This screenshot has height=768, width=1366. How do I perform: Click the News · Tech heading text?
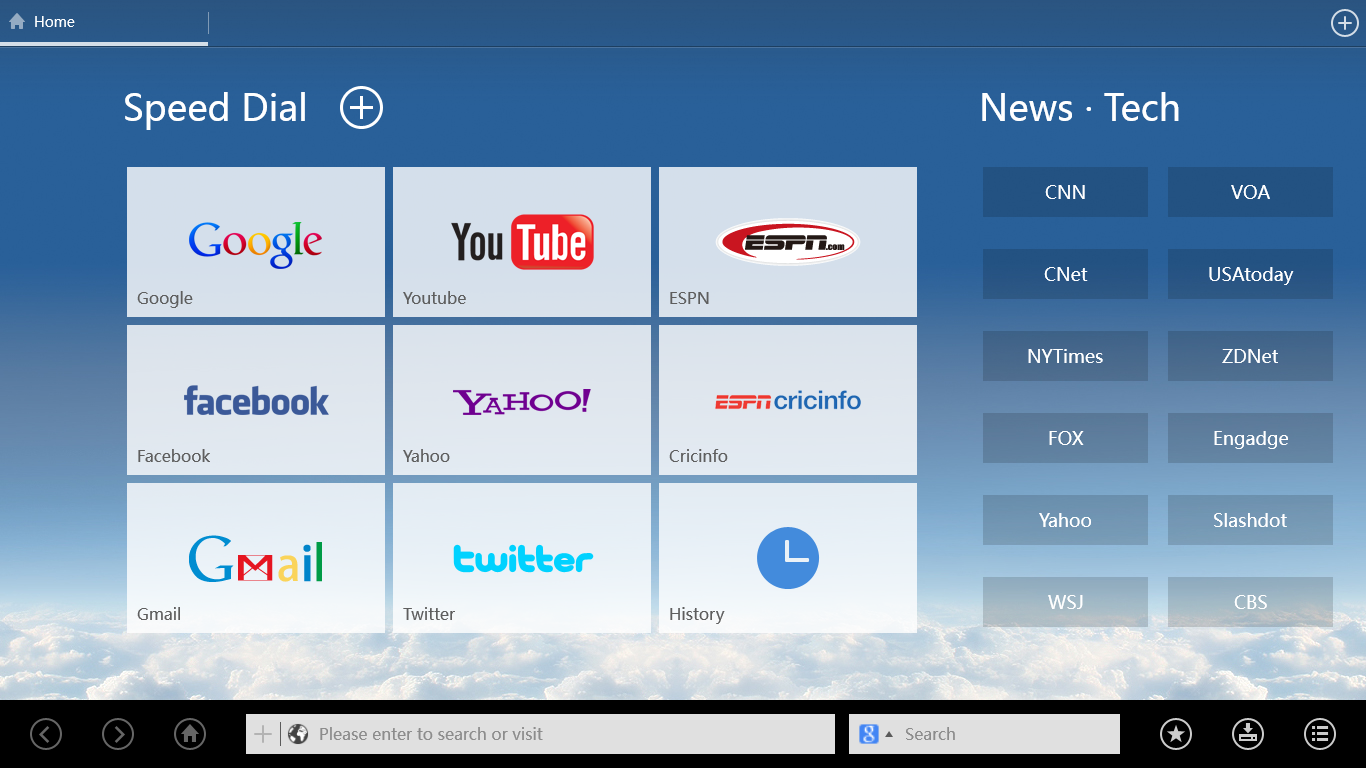click(x=1080, y=108)
